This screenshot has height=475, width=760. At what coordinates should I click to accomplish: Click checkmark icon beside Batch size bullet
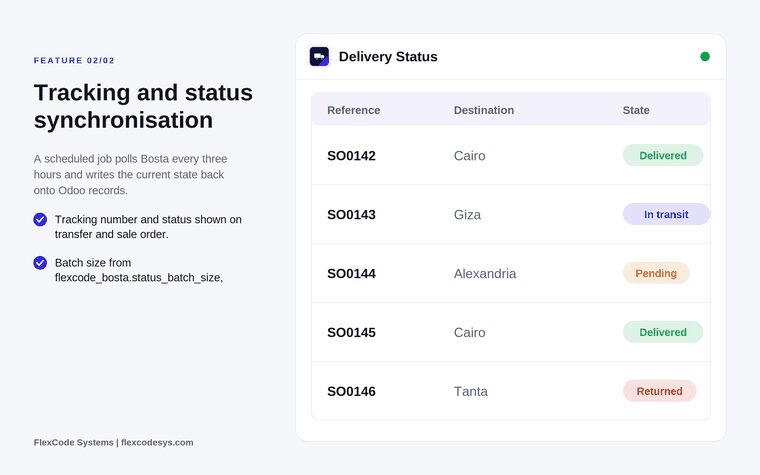coord(40,263)
